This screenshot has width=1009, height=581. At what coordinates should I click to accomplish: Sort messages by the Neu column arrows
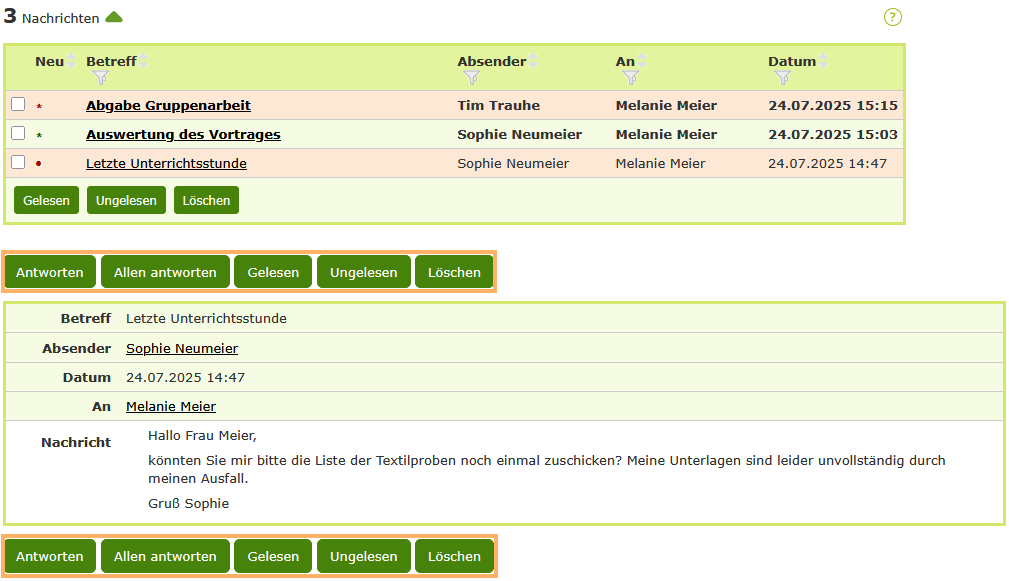pos(72,62)
